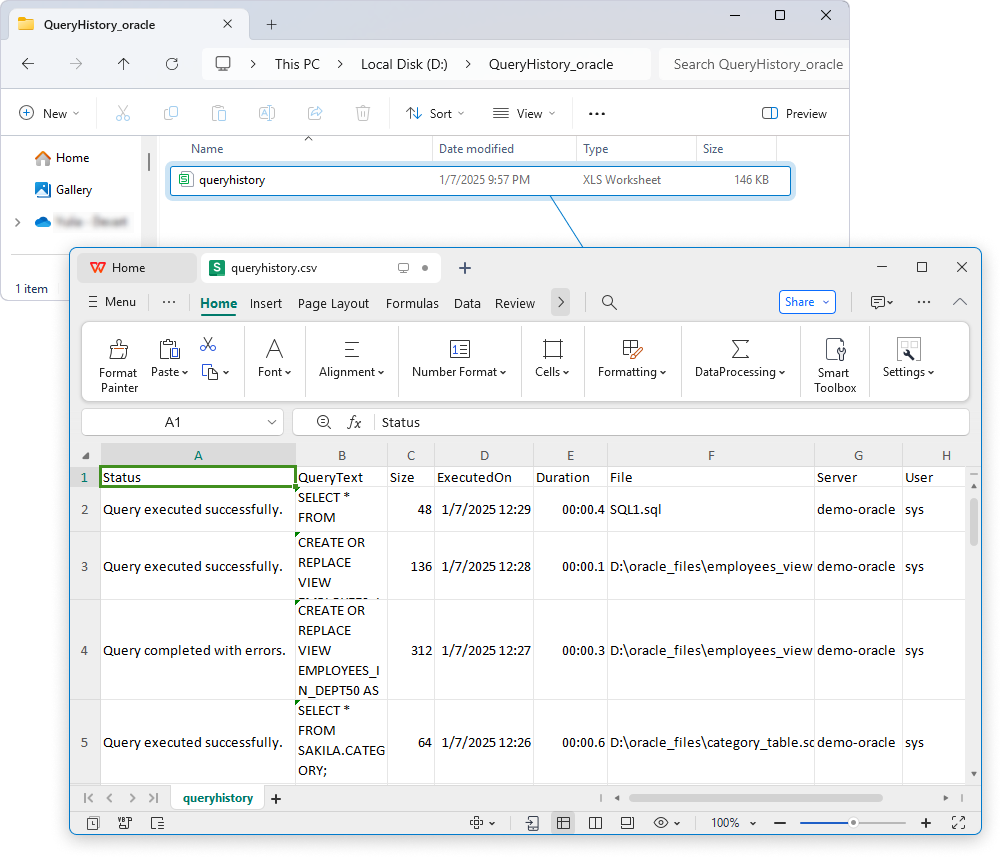Click the sheet horizontal scrollbar
The height and width of the screenshot is (859, 1002).
coord(755,798)
